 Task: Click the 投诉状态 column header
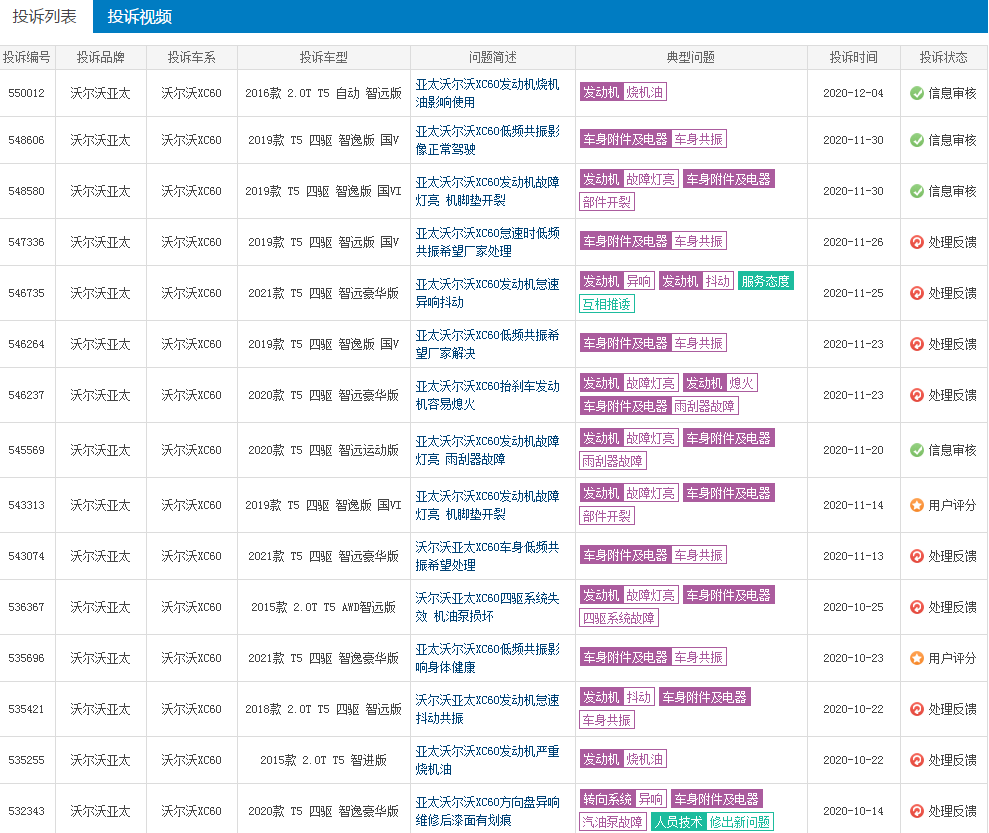coord(944,57)
